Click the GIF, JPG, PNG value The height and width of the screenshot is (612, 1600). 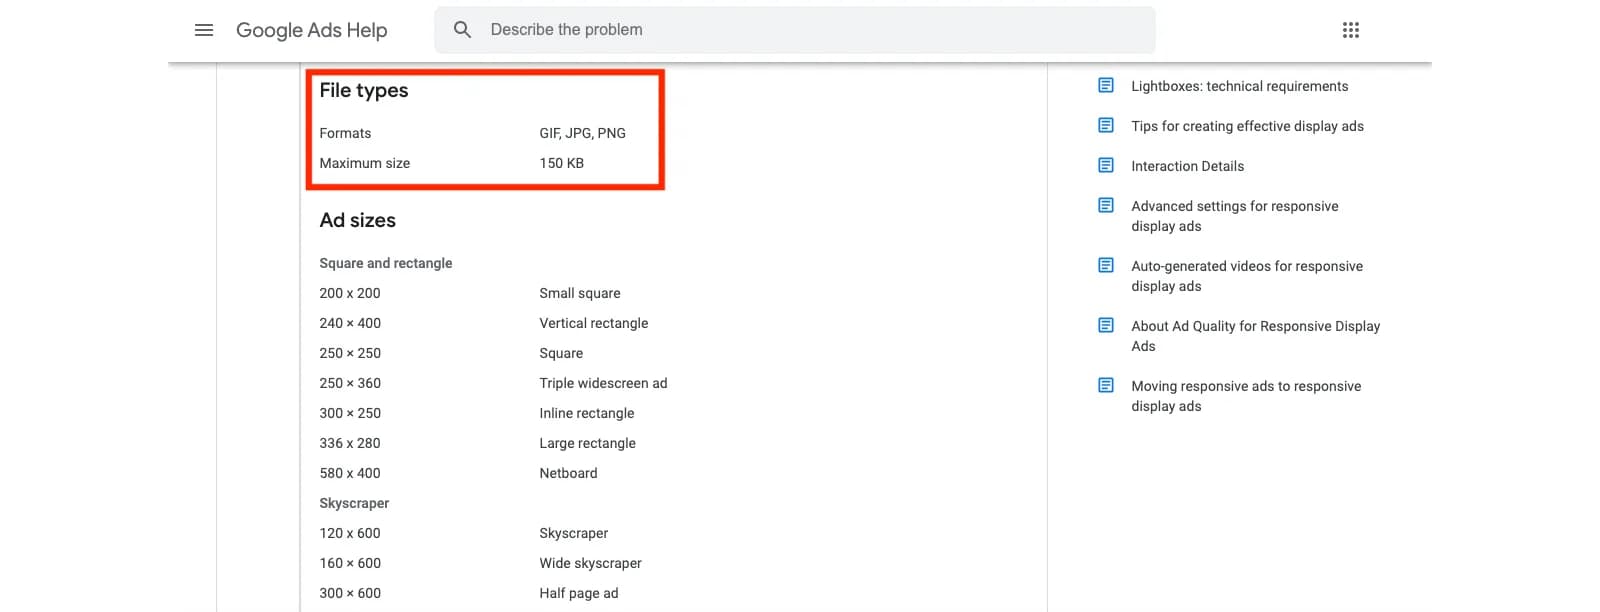[x=582, y=133]
